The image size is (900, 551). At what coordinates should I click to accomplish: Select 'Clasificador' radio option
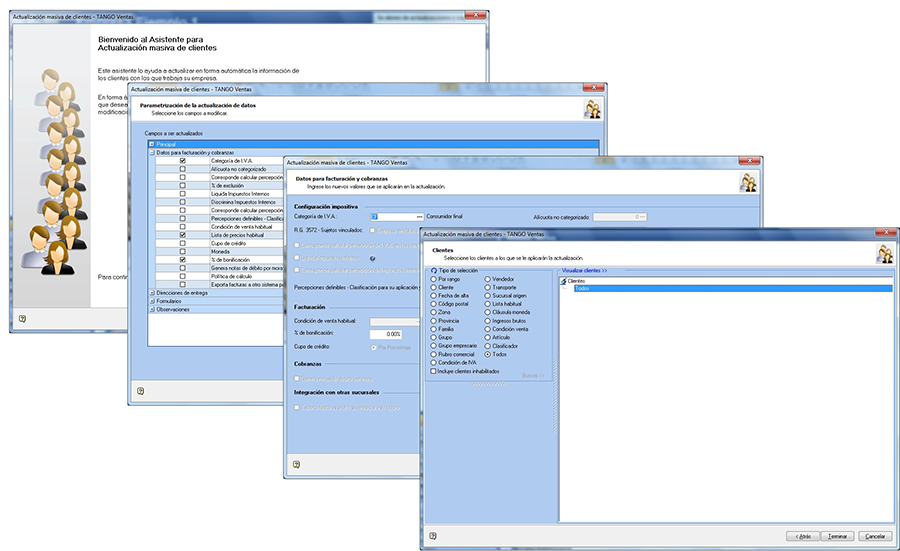pyautogui.click(x=487, y=346)
